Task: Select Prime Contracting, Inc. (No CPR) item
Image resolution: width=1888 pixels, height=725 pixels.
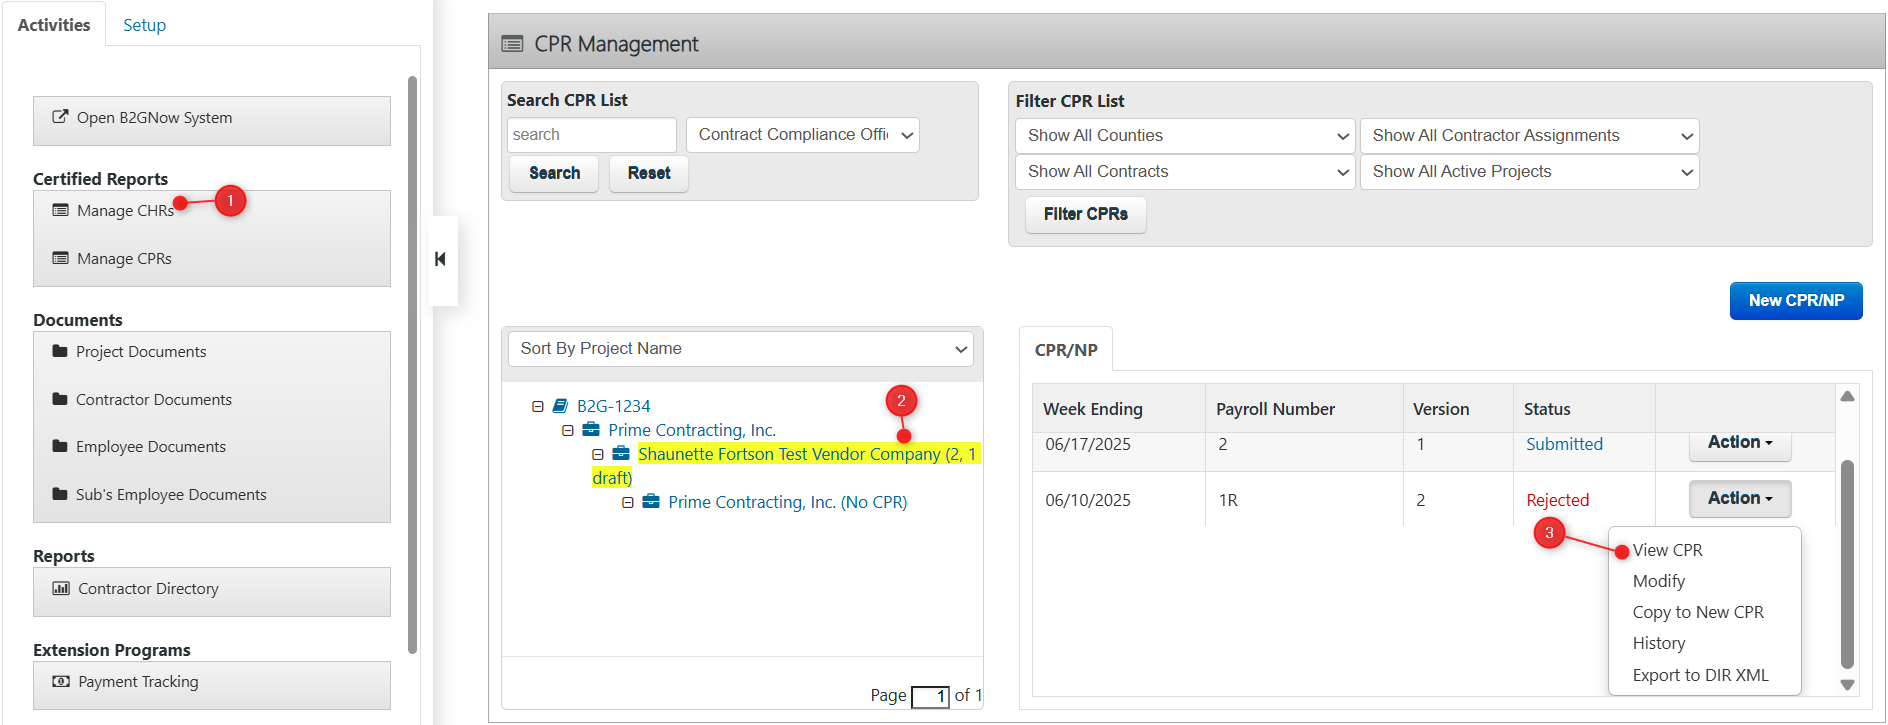Action: (788, 502)
